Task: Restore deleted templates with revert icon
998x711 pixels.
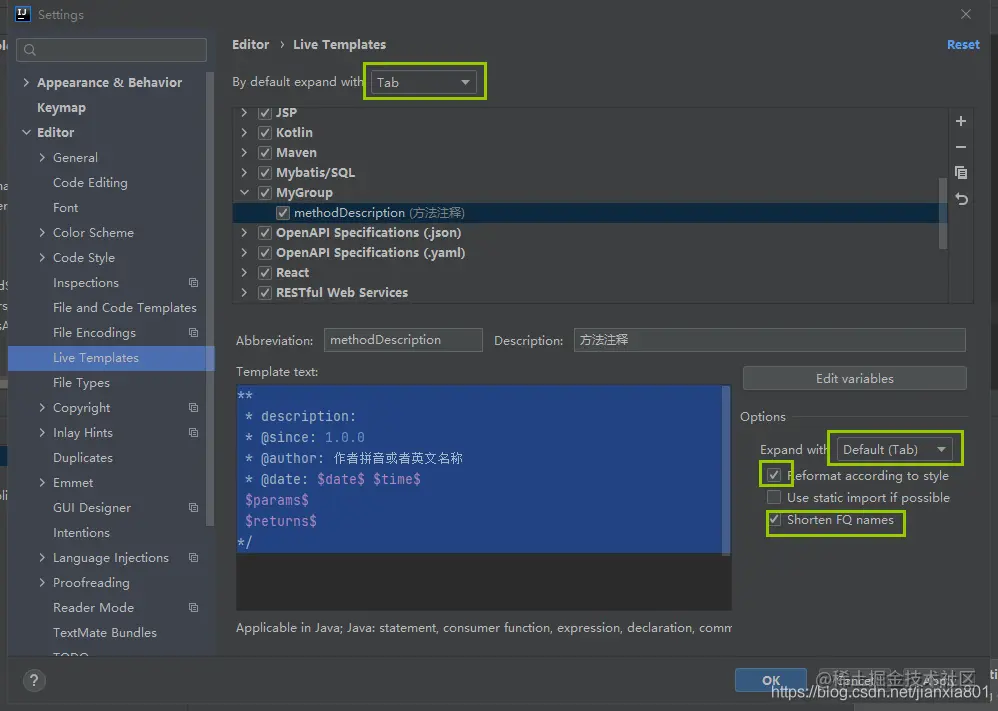Action: click(x=961, y=199)
